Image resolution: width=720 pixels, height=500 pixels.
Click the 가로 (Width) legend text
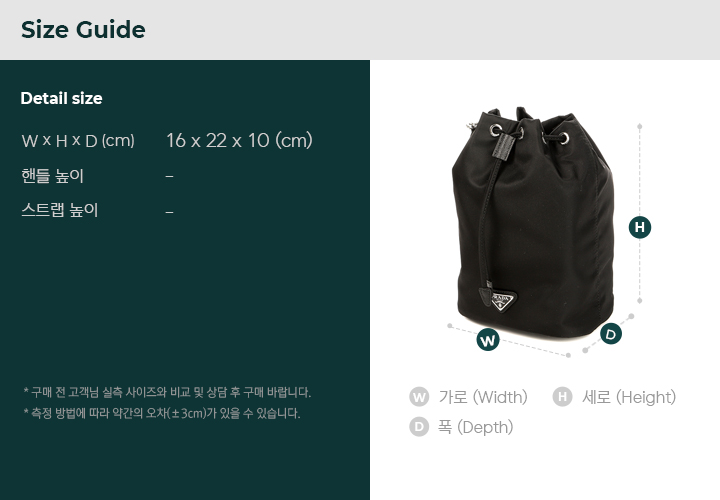tap(483, 397)
